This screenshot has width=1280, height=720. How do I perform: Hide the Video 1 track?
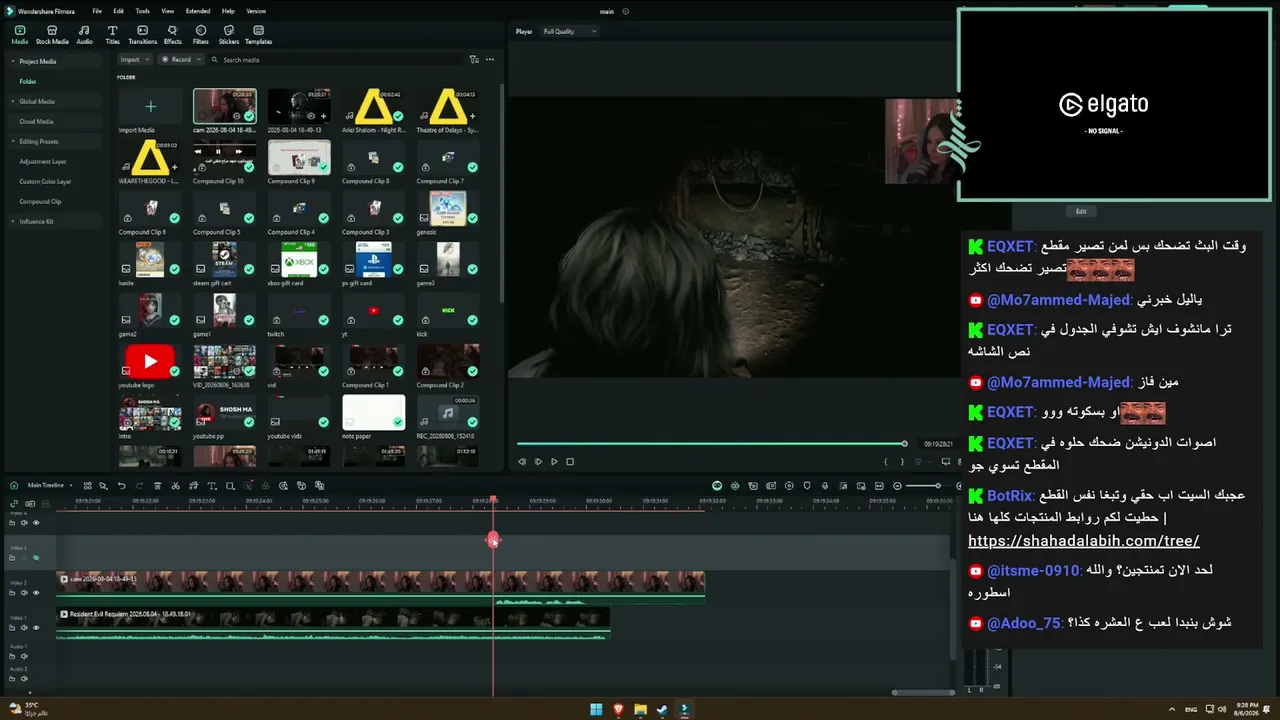point(36,627)
